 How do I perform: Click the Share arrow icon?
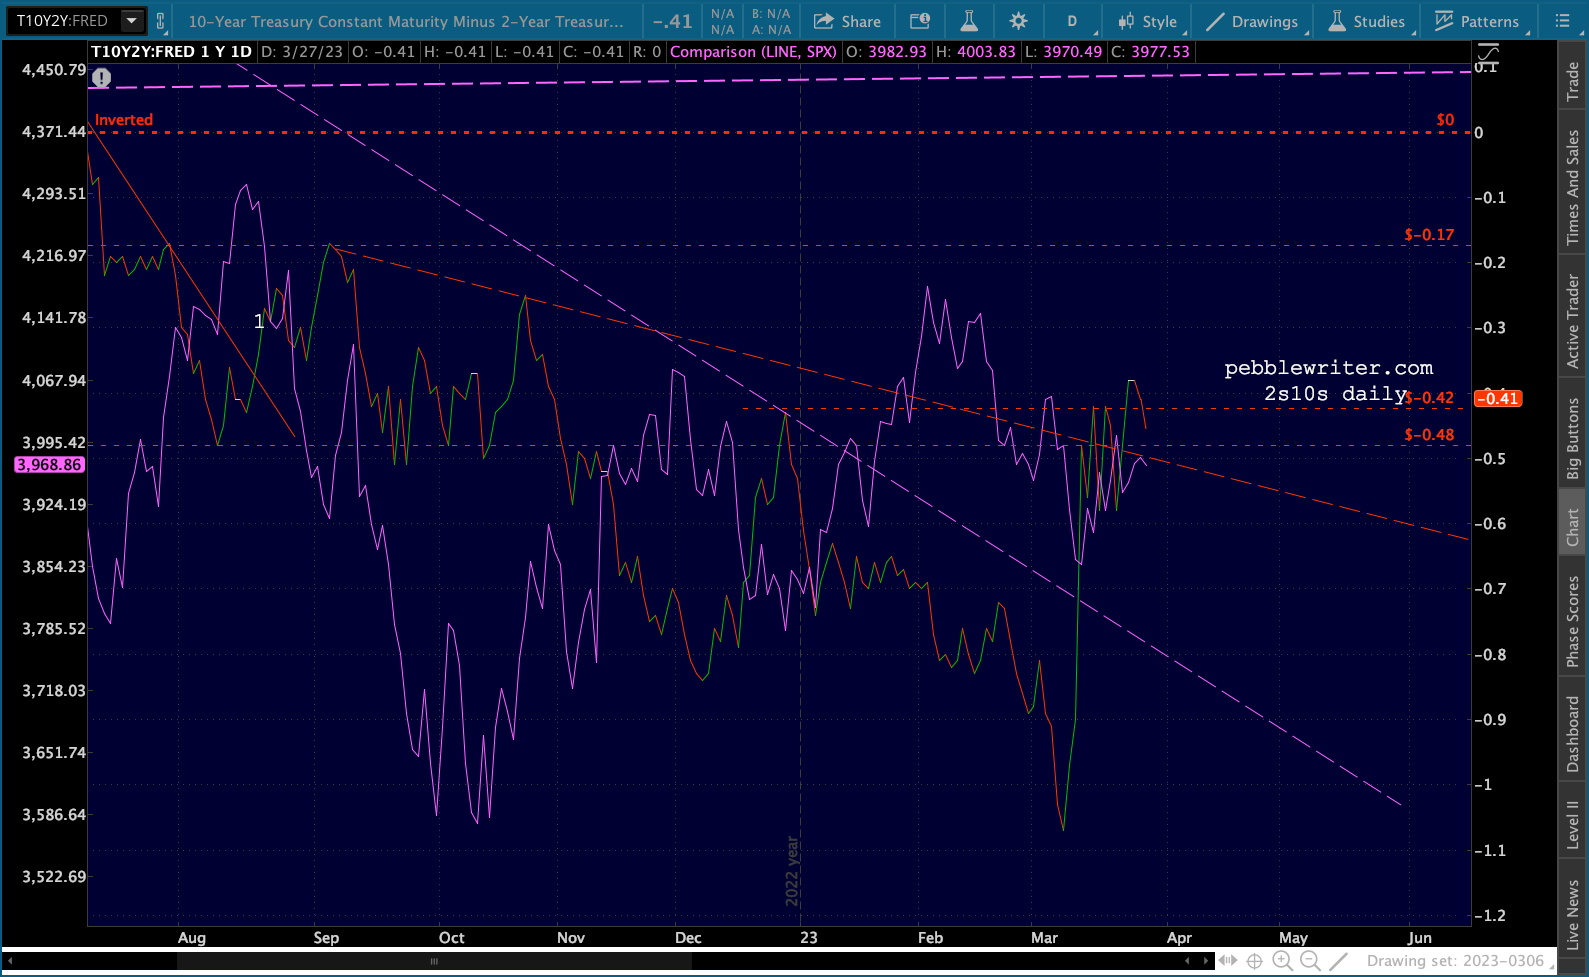824,21
